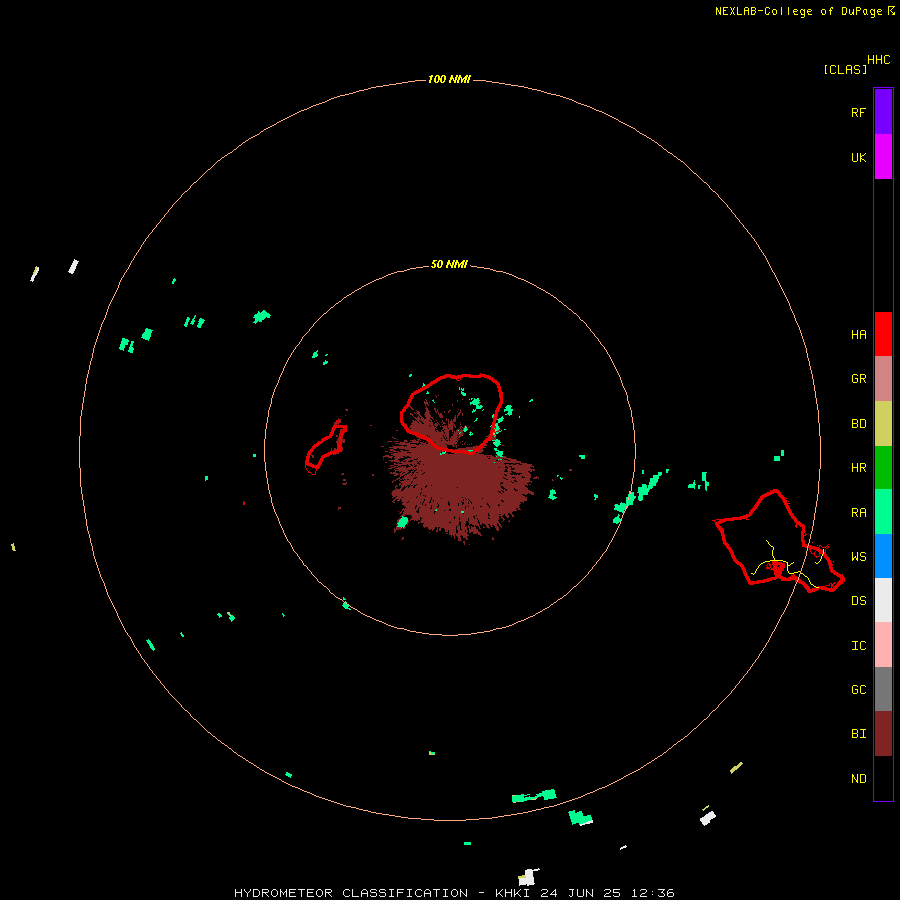Click the WS blue legend swatch
The height and width of the screenshot is (900, 900).
click(x=883, y=556)
